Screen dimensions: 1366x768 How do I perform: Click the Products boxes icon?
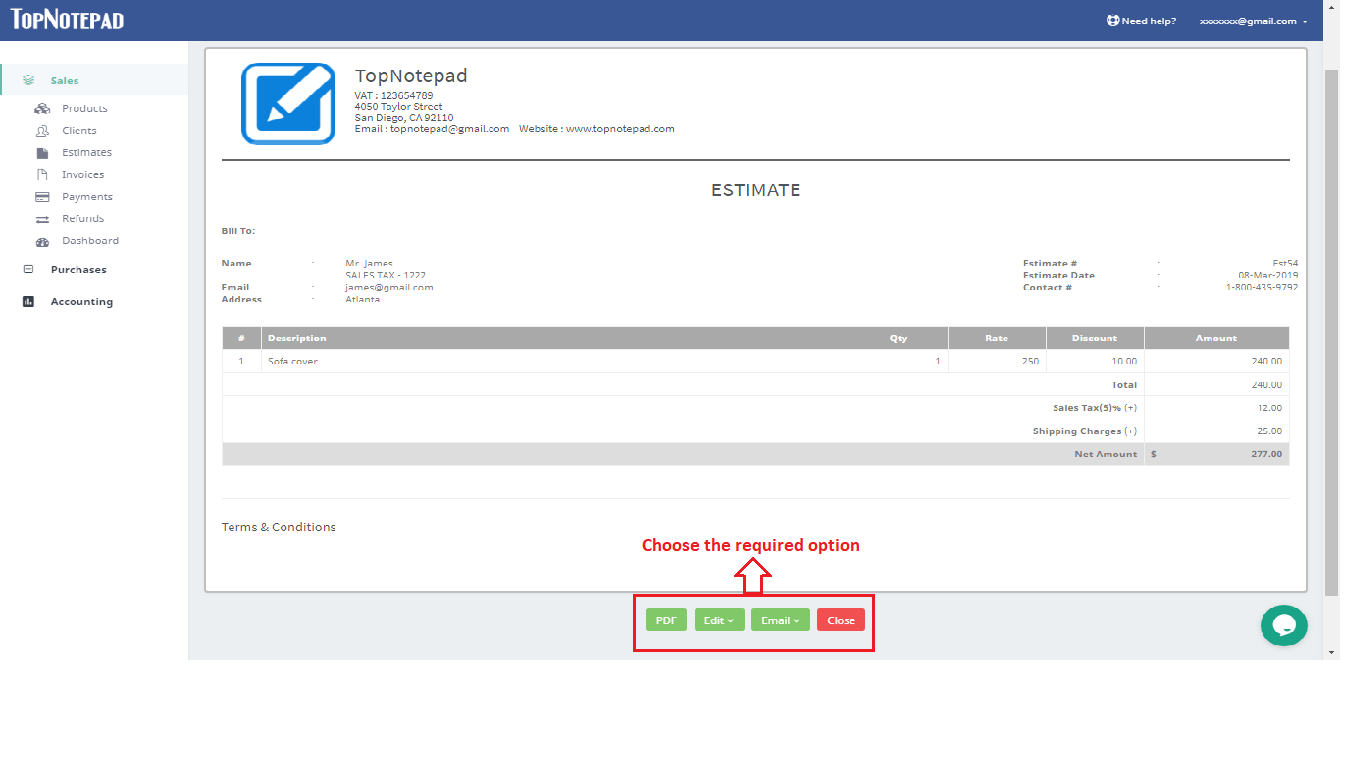click(x=42, y=108)
